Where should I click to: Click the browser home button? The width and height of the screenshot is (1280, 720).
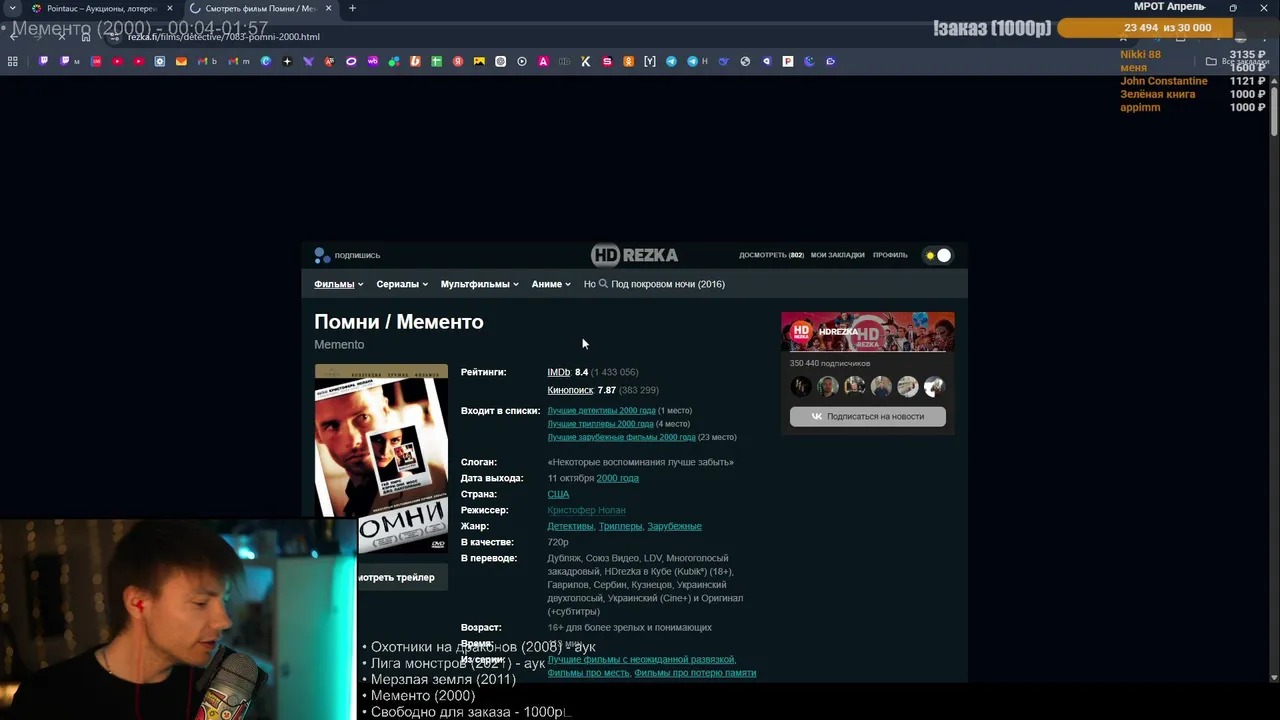point(86,37)
